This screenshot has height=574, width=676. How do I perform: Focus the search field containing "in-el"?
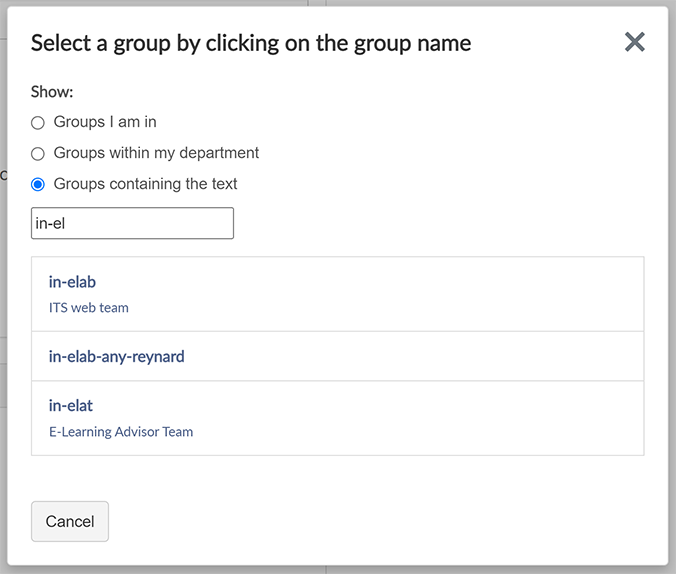coord(132,223)
